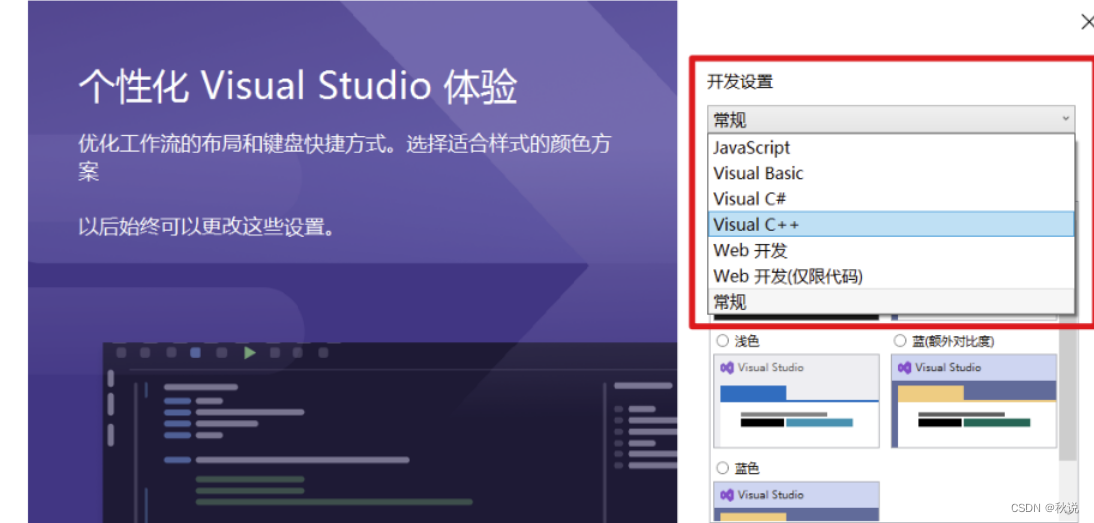Select JavaScript from development settings list
1094x523 pixels.
point(891,148)
